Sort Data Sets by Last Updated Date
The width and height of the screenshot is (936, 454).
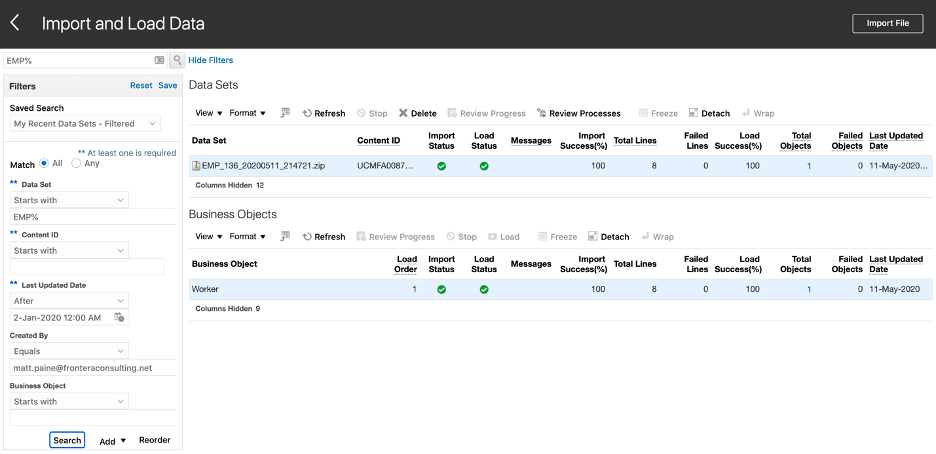point(896,141)
